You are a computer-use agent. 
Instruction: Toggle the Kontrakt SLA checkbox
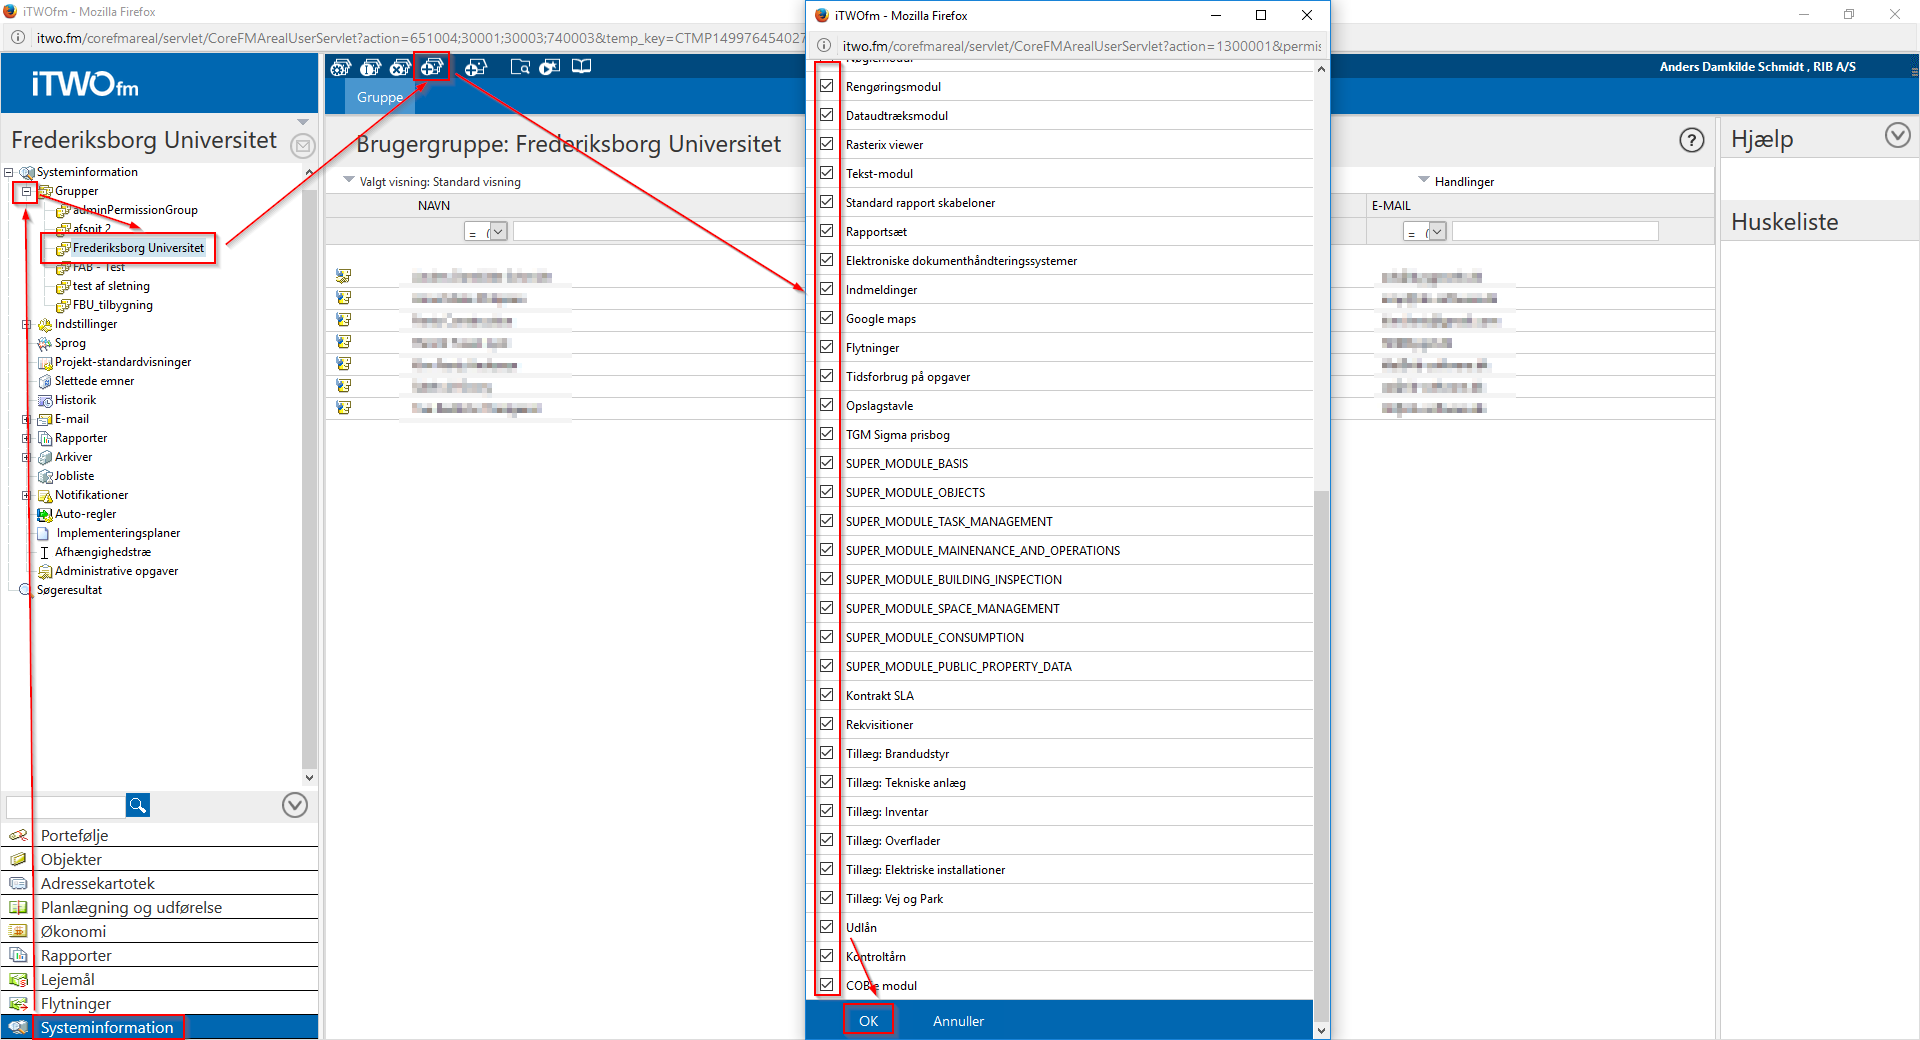click(827, 695)
